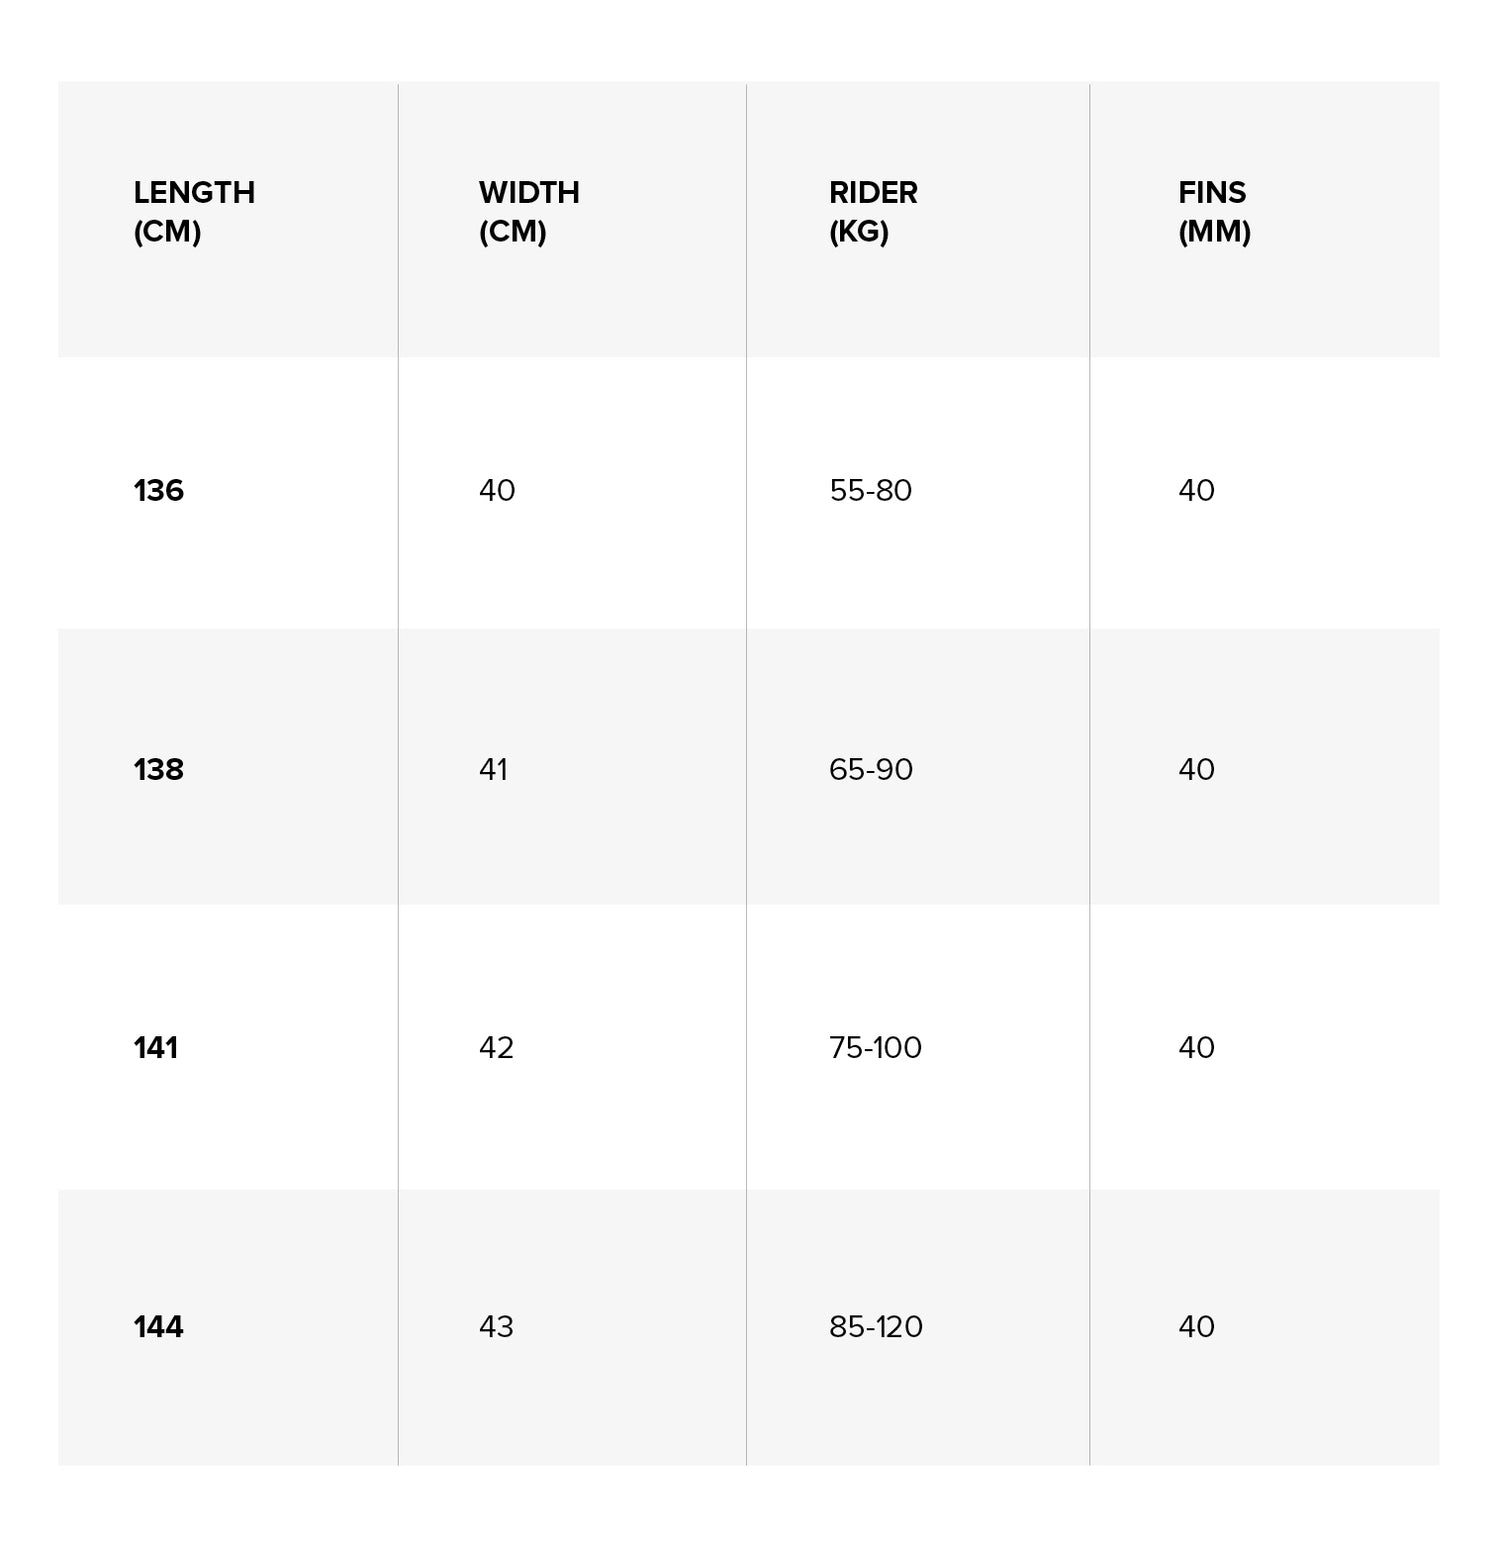The image size is (1500, 1547).
Task: Click width value in the 136 row
Action: pos(497,491)
